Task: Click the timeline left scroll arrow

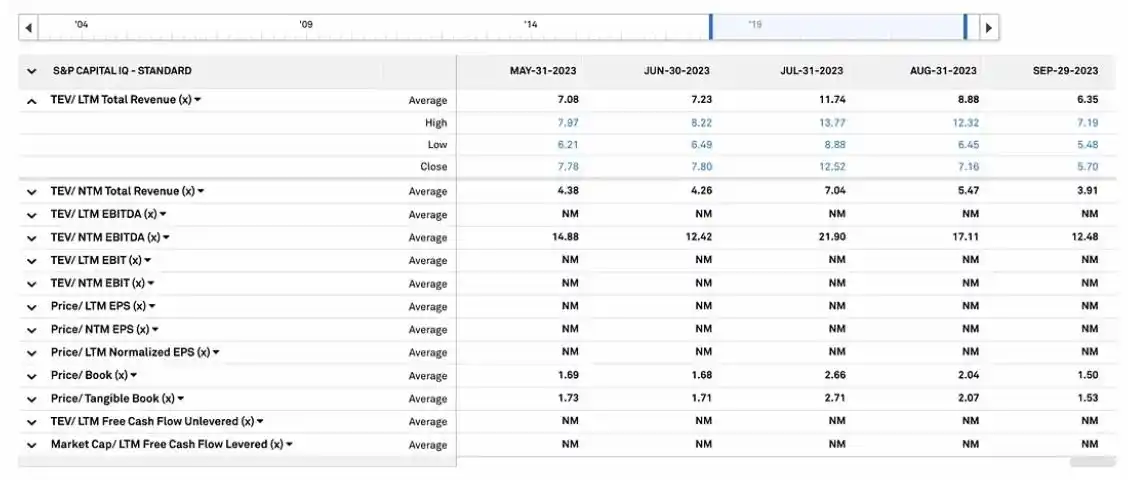Action: click(x=28, y=28)
